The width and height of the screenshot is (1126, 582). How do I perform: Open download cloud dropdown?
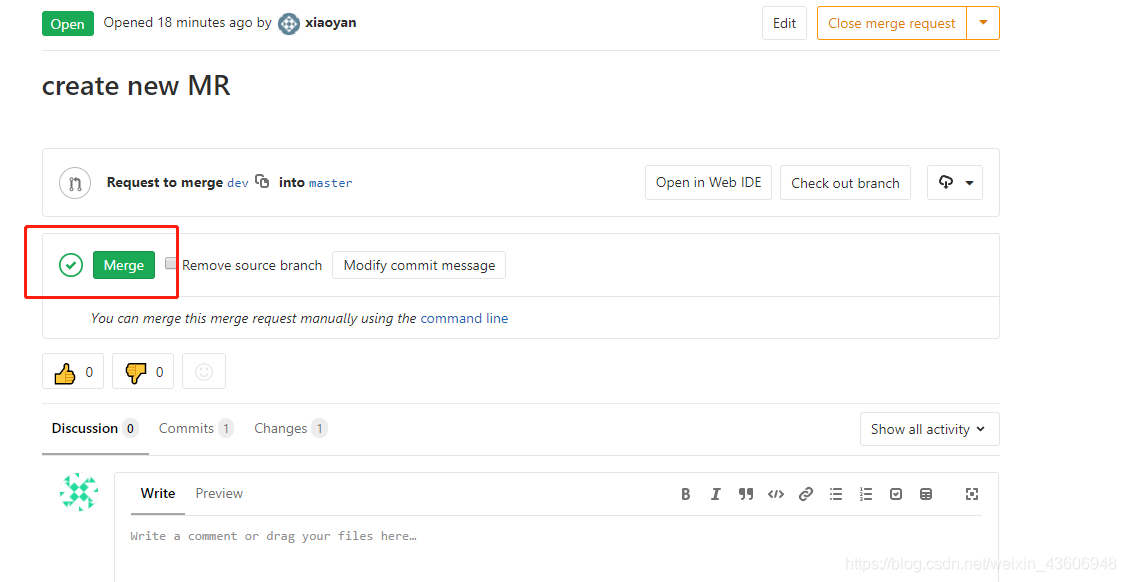(x=955, y=183)
